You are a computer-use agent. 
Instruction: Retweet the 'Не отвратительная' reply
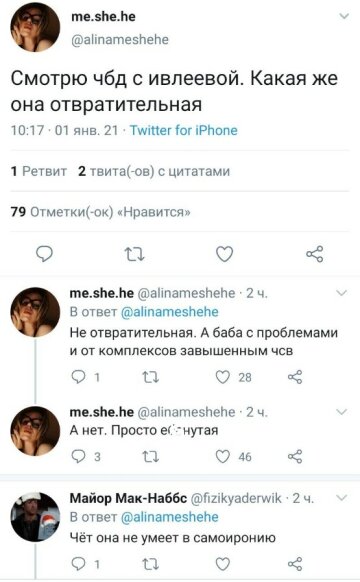(x=151, y=377)
